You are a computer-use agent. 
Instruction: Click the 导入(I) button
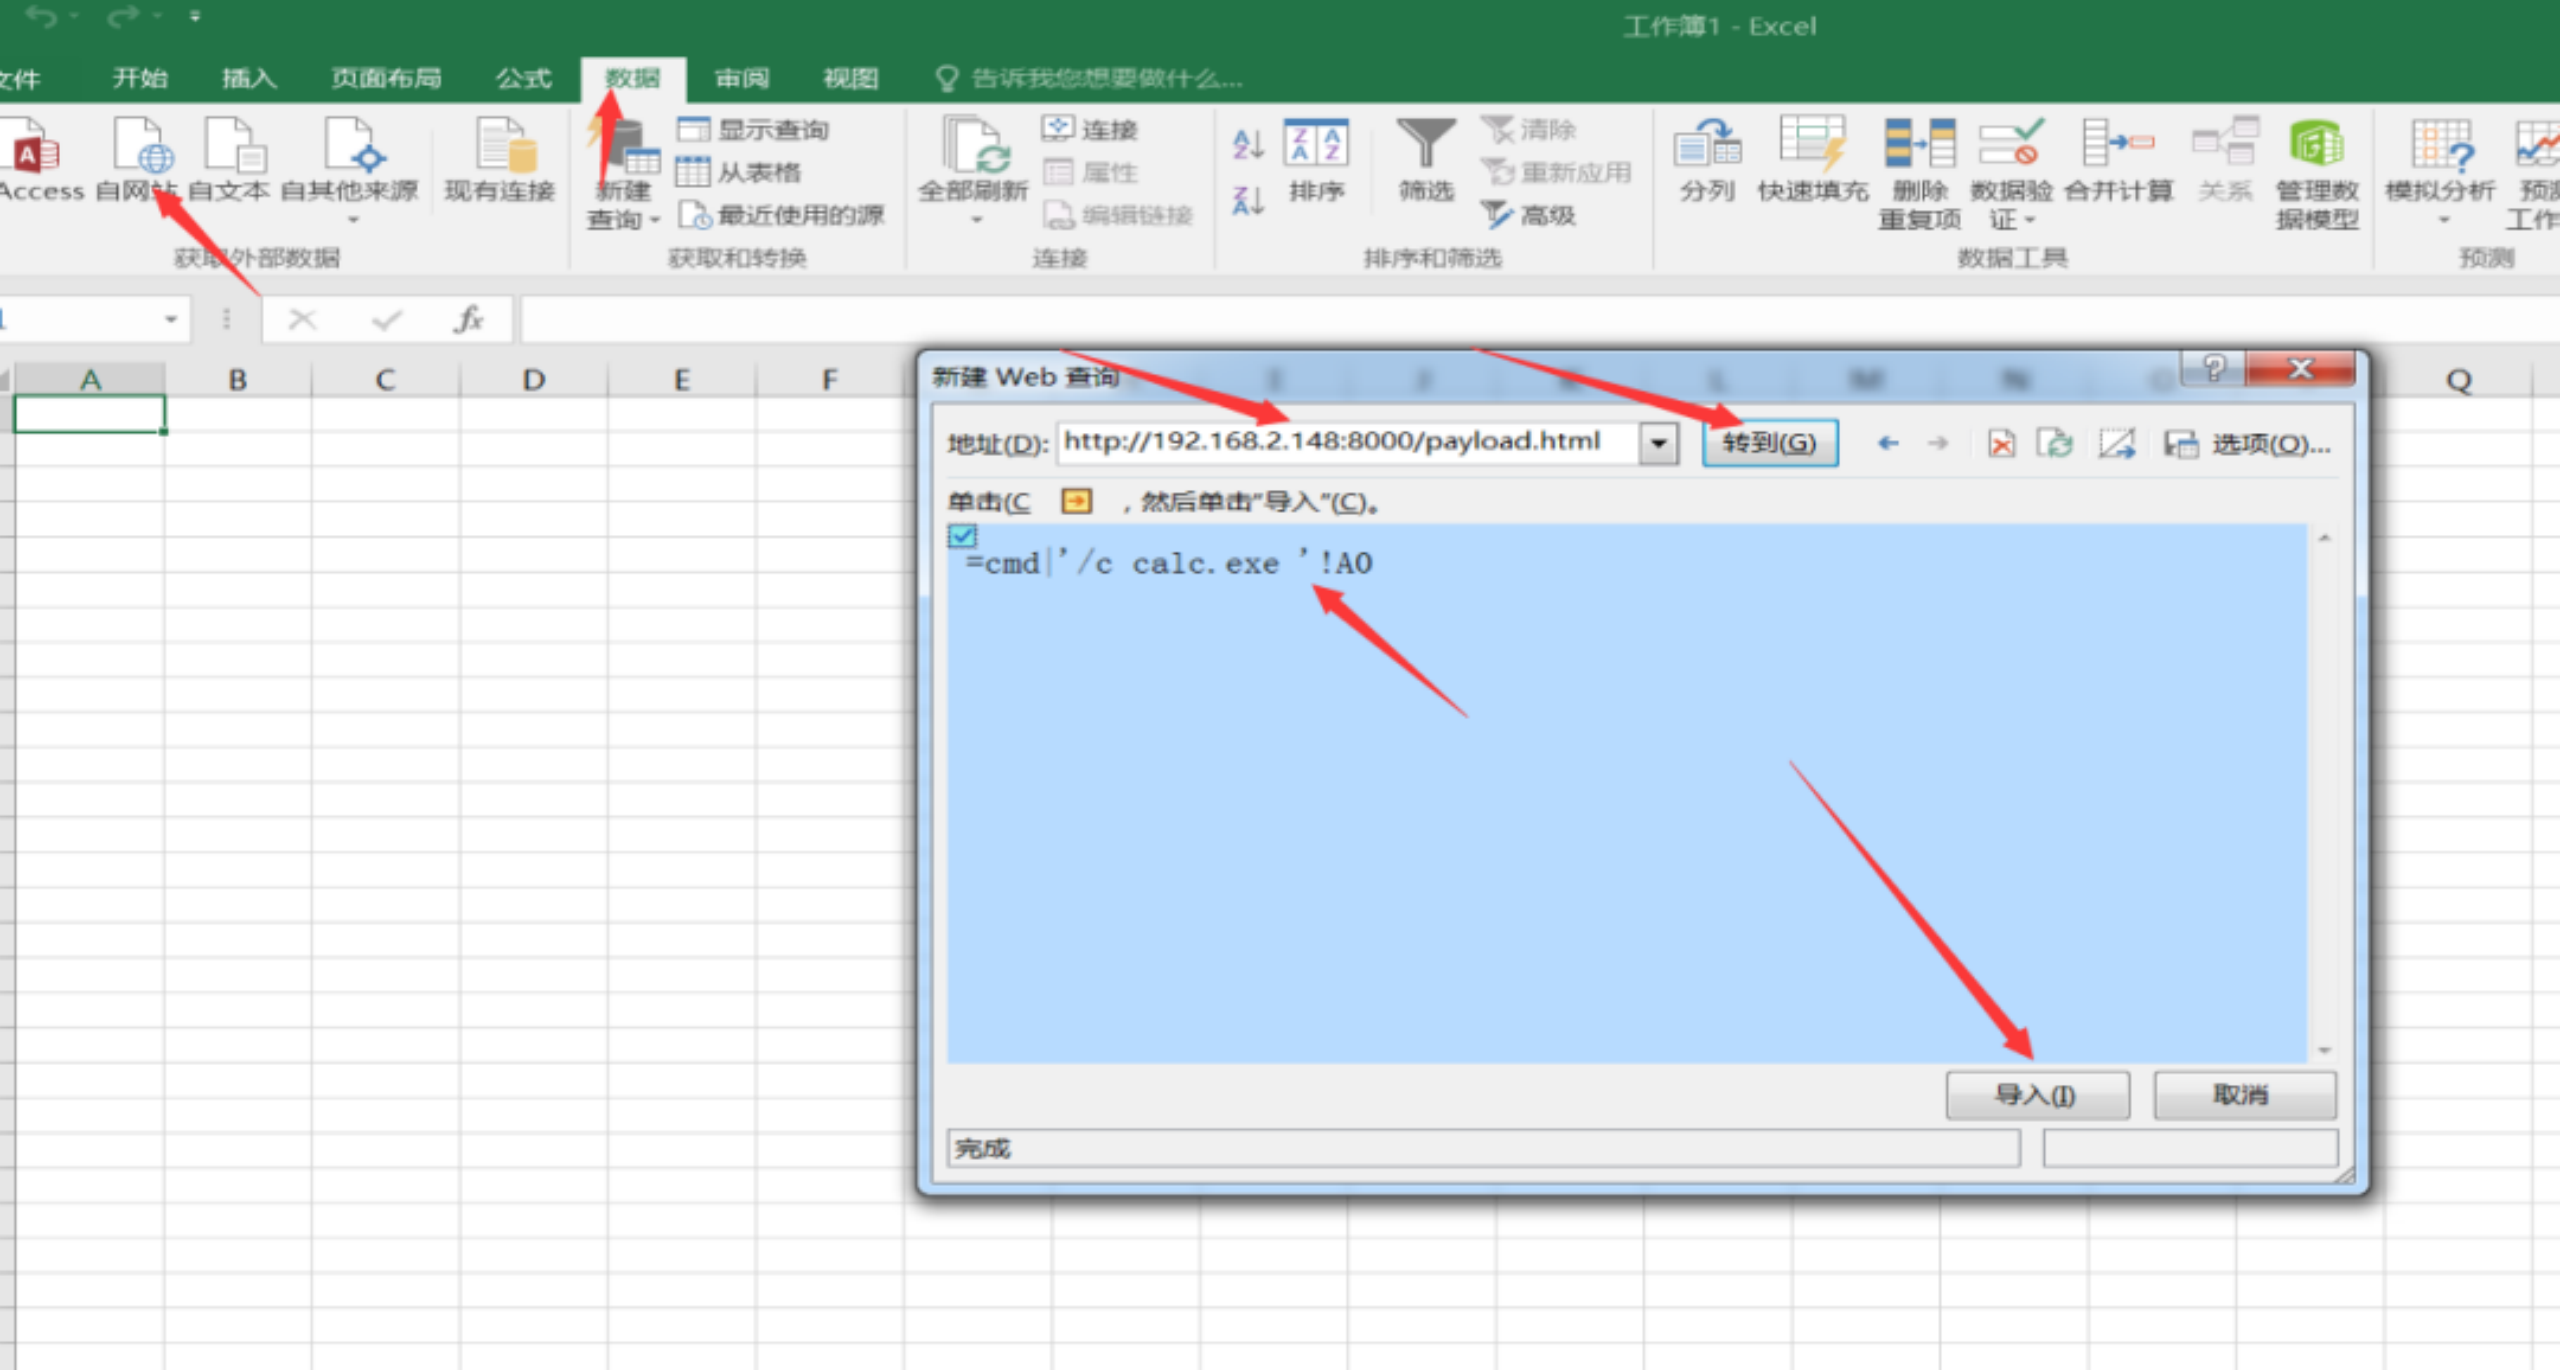(x=2036, y=1095)
